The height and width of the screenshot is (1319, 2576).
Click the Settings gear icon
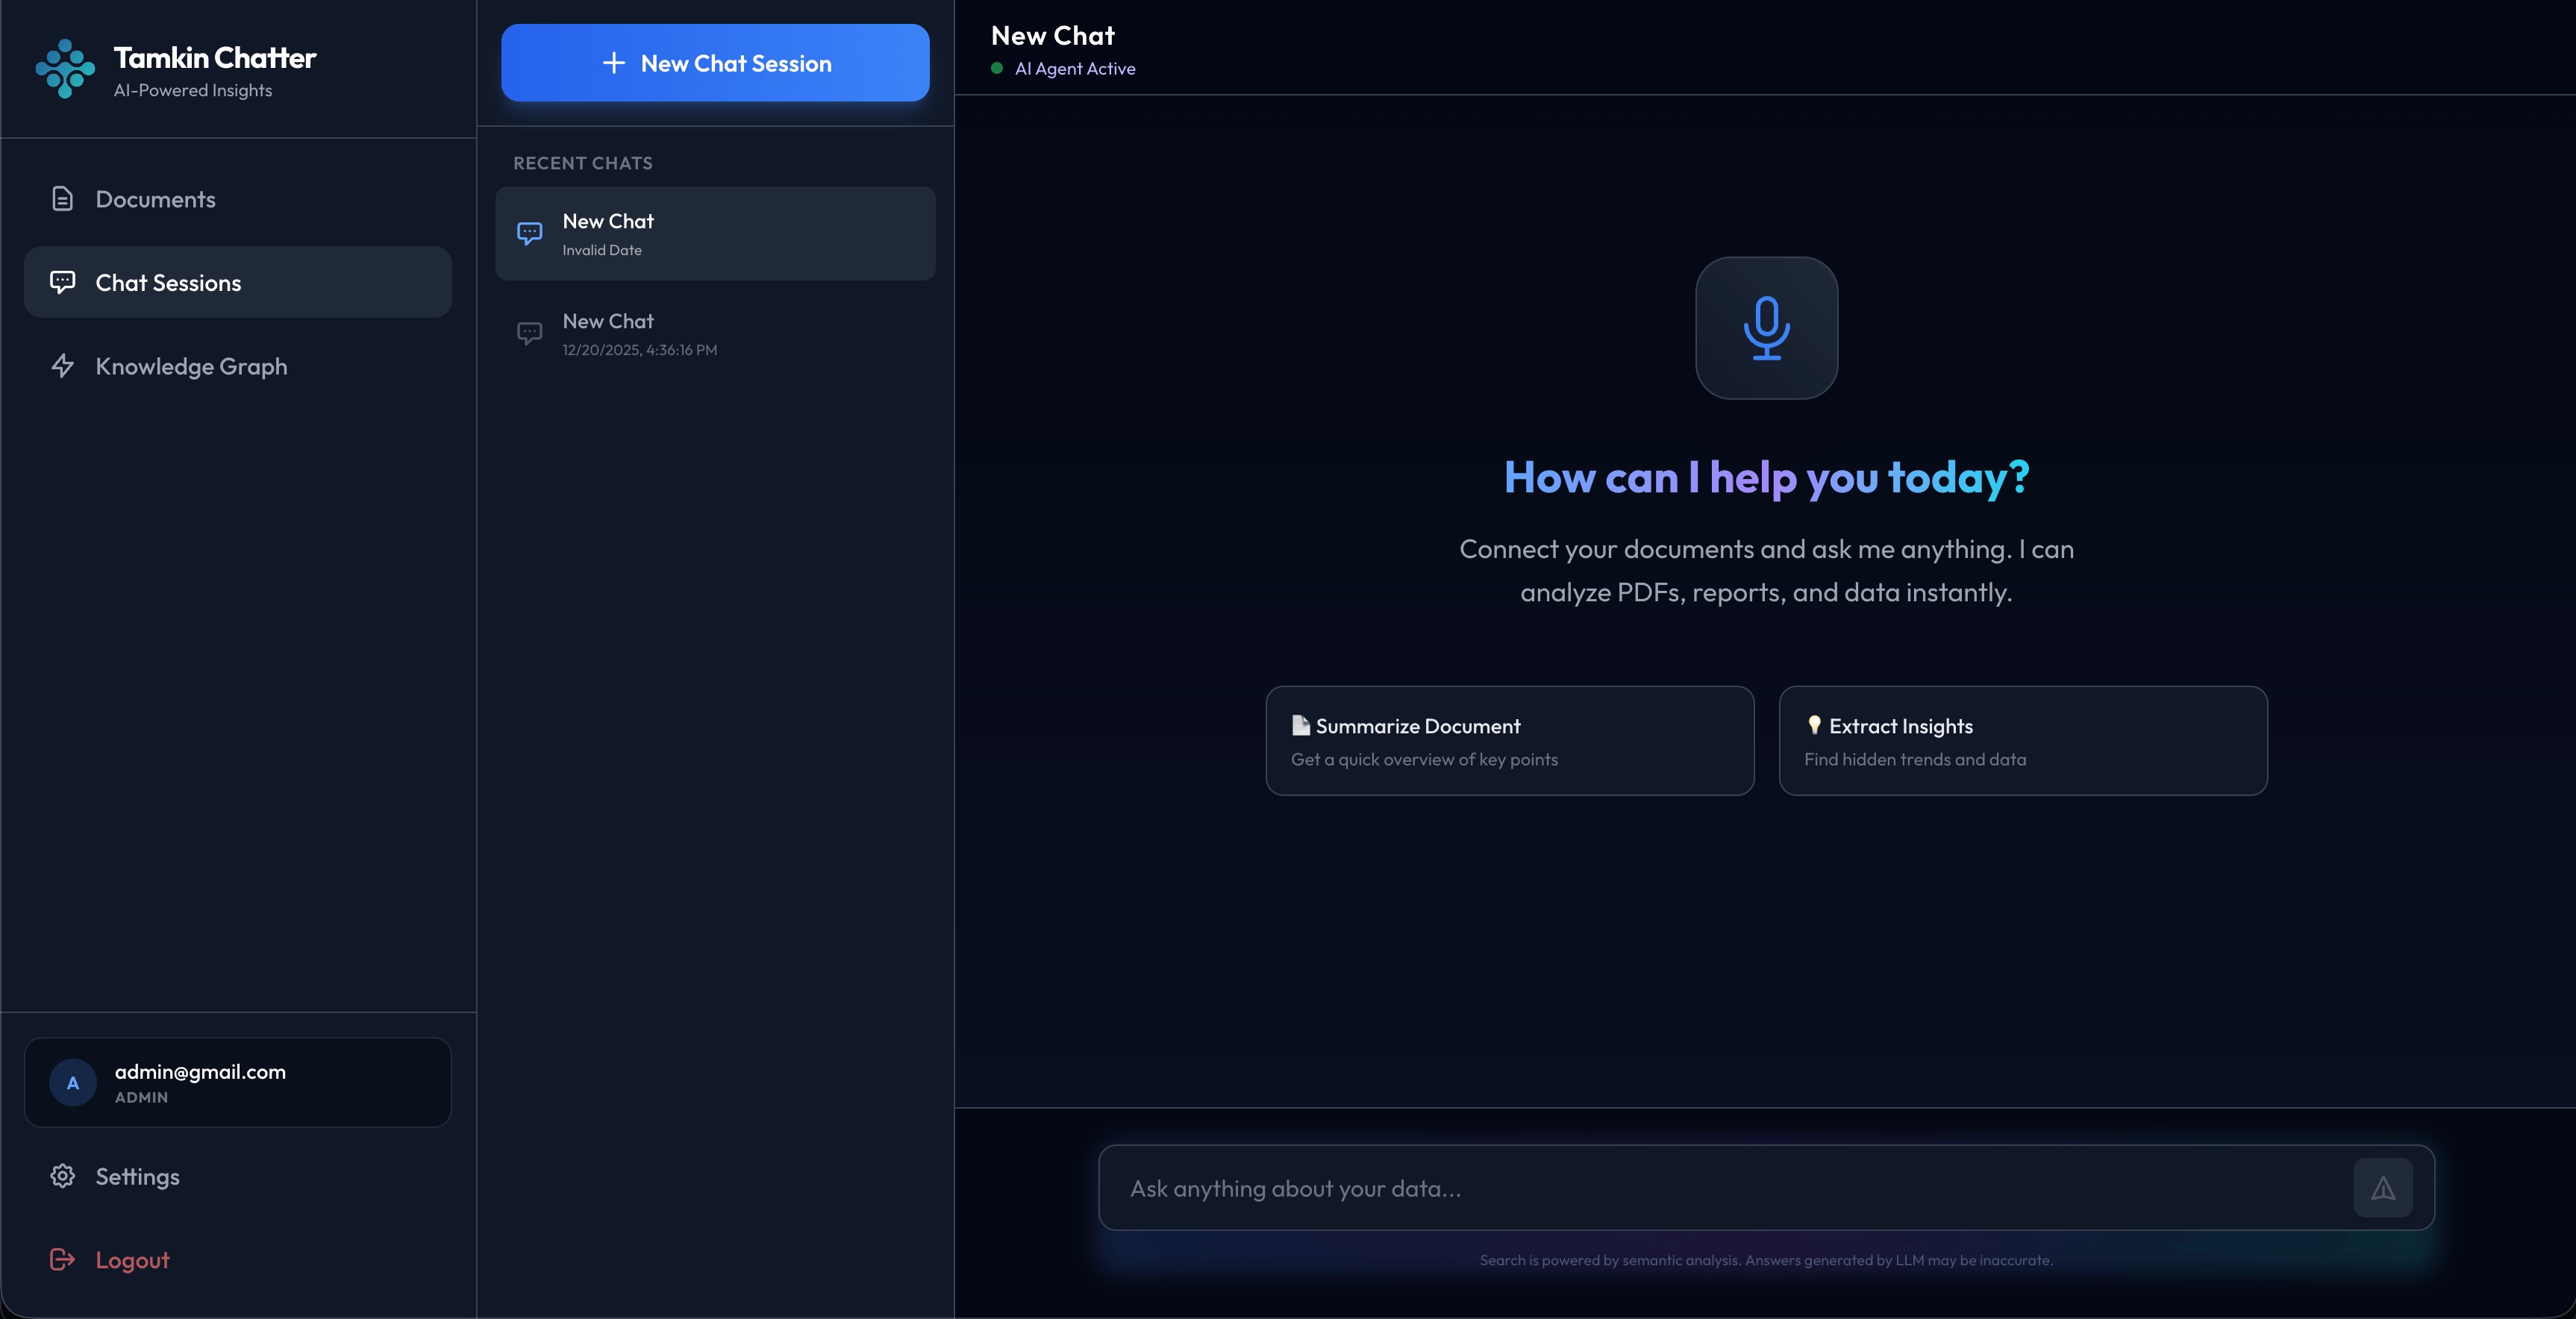pos(62,1176)
